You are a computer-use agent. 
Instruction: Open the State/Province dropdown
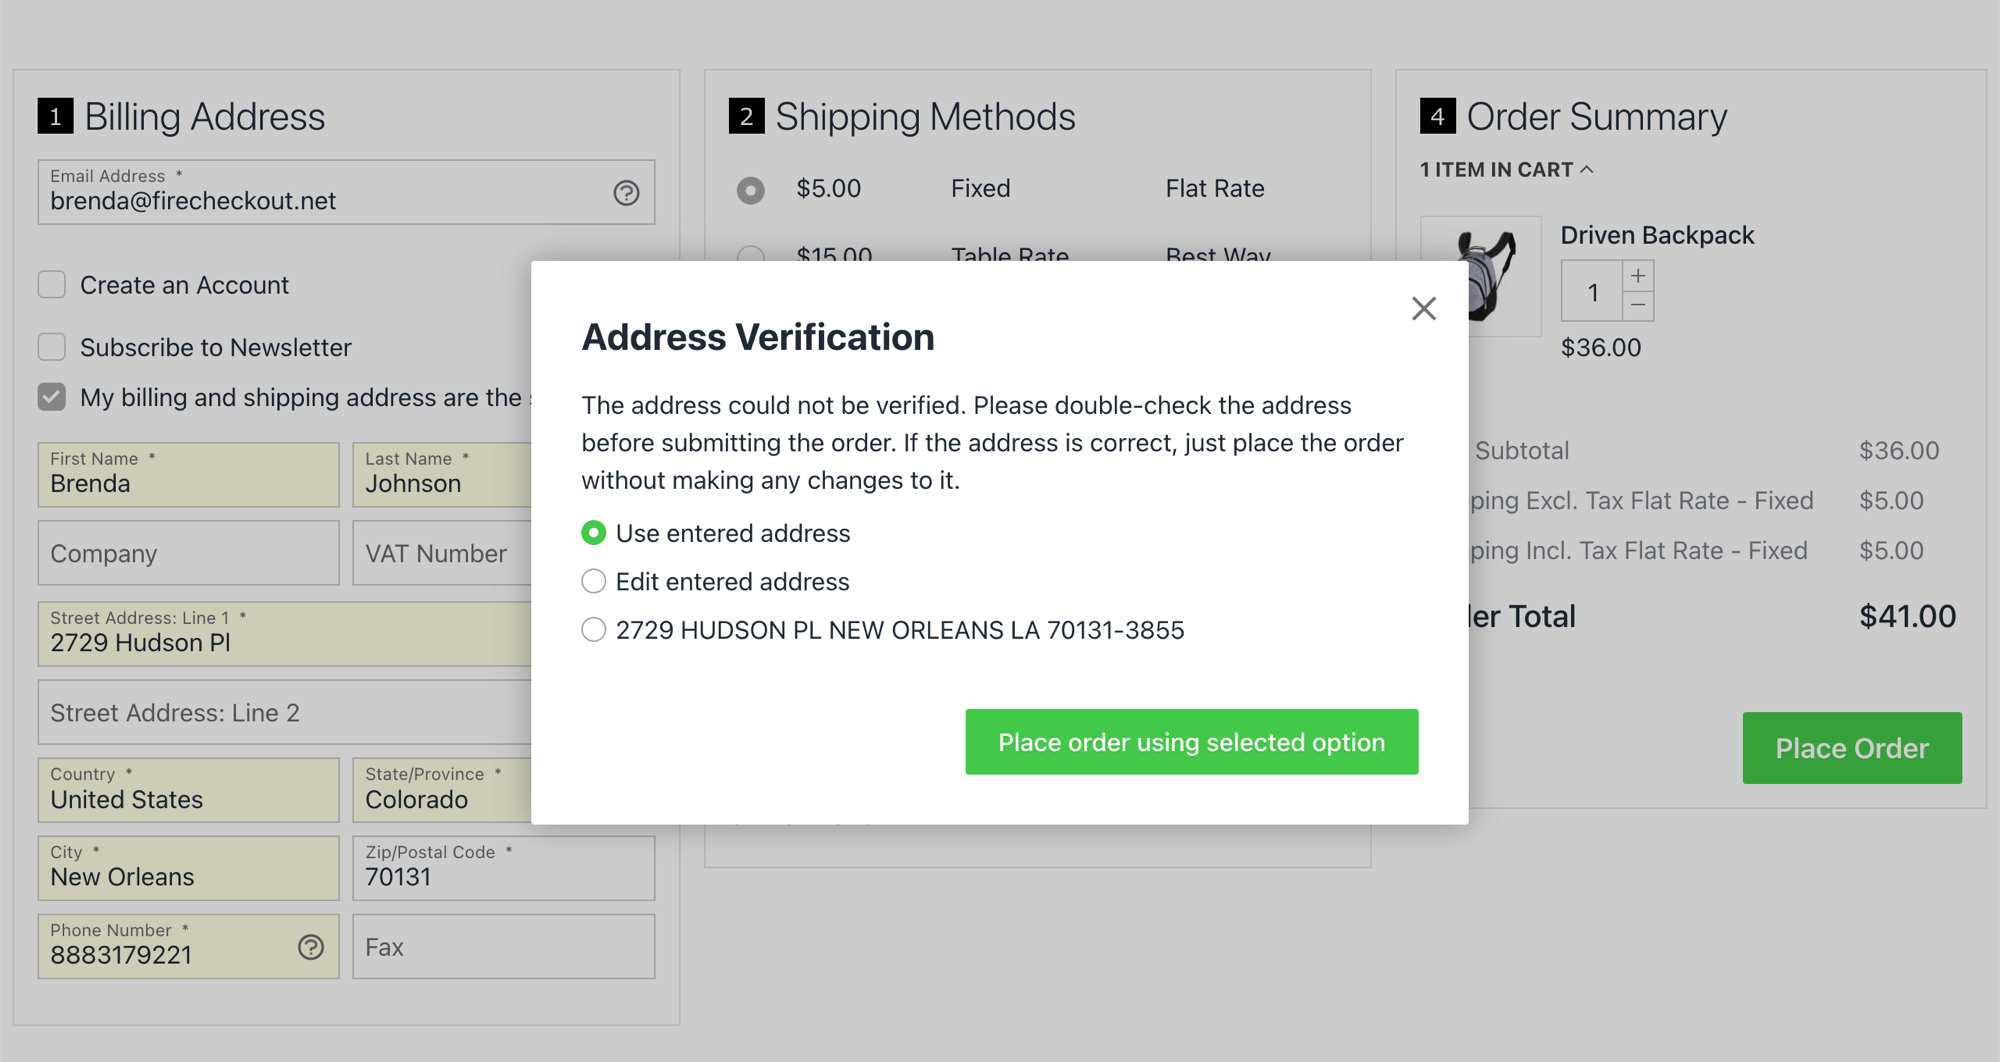coord(442,790)
